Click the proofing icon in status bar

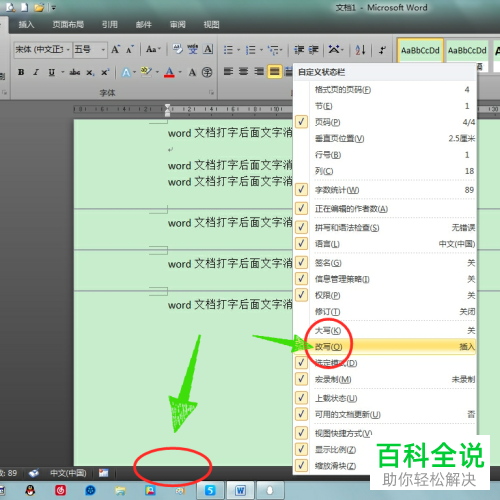click(x=34, y=473)
